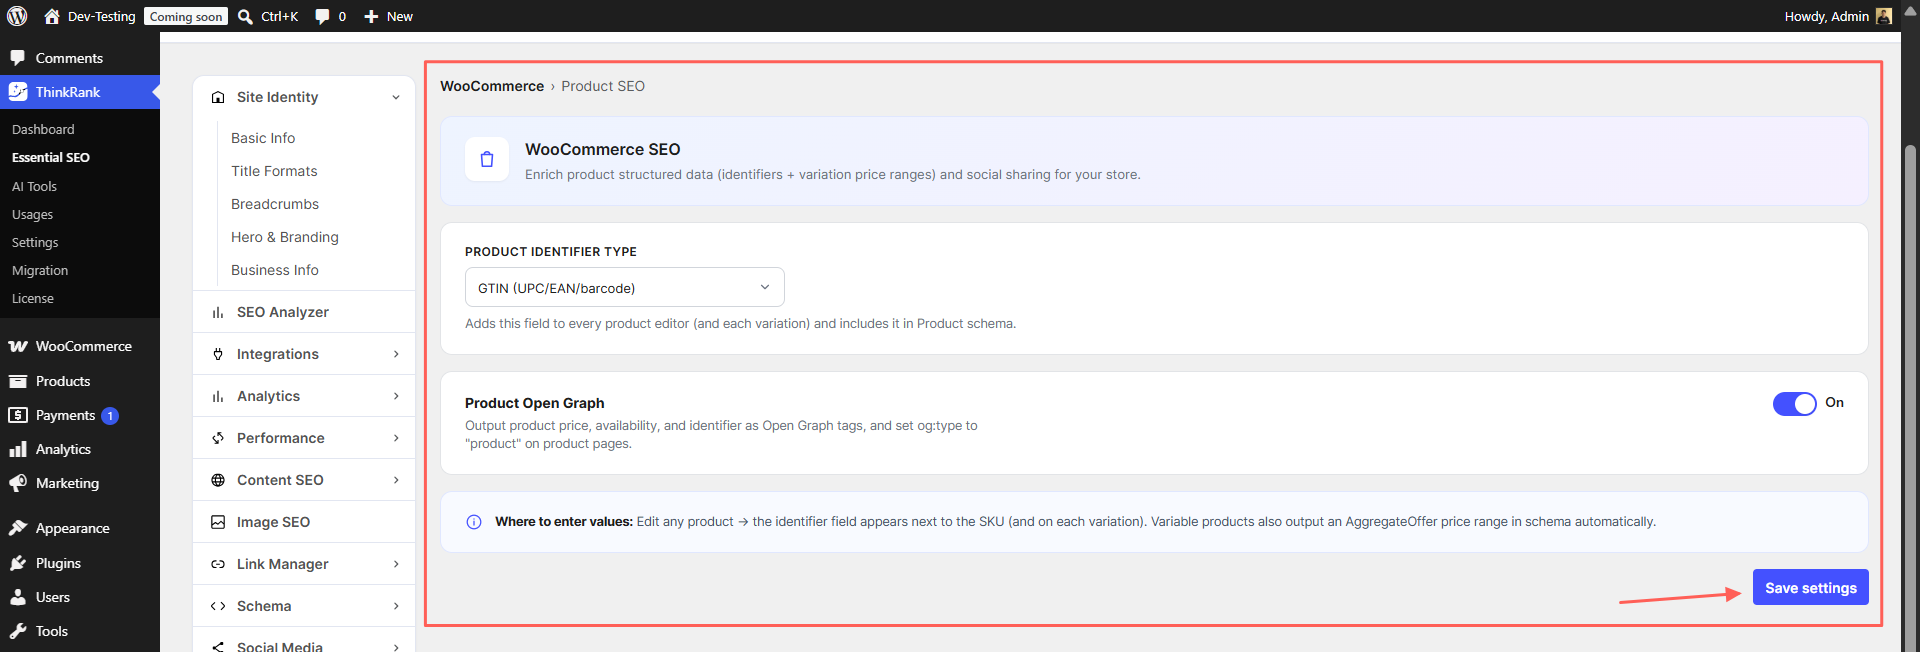Expand the Integrations section chevron

coord(396,354)
